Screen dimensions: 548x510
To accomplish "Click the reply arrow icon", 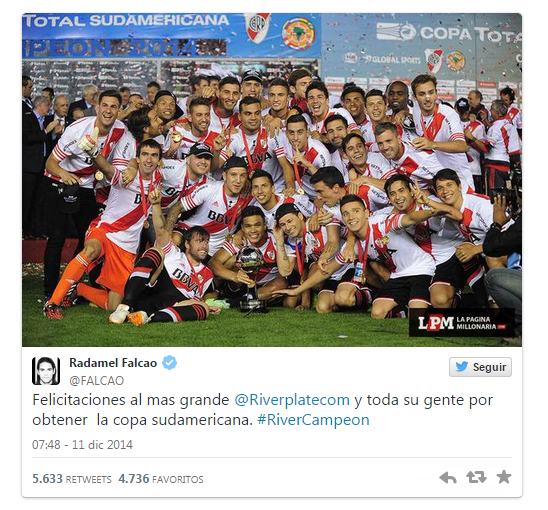I will click(x=448, y=477).
